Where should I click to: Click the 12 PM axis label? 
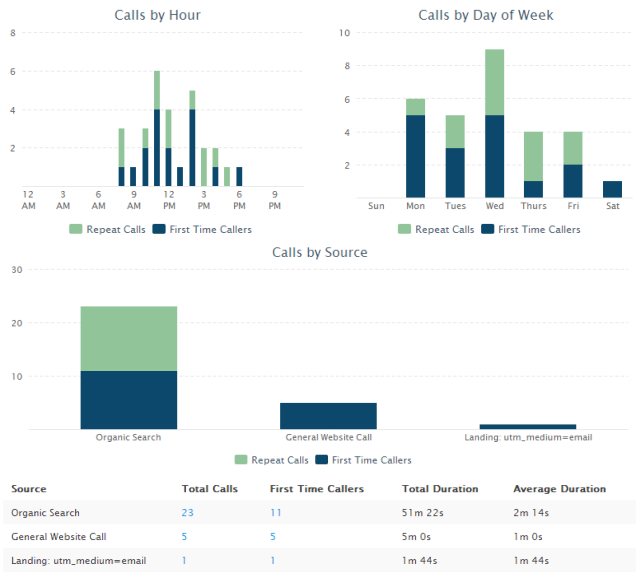click(169, 200)
